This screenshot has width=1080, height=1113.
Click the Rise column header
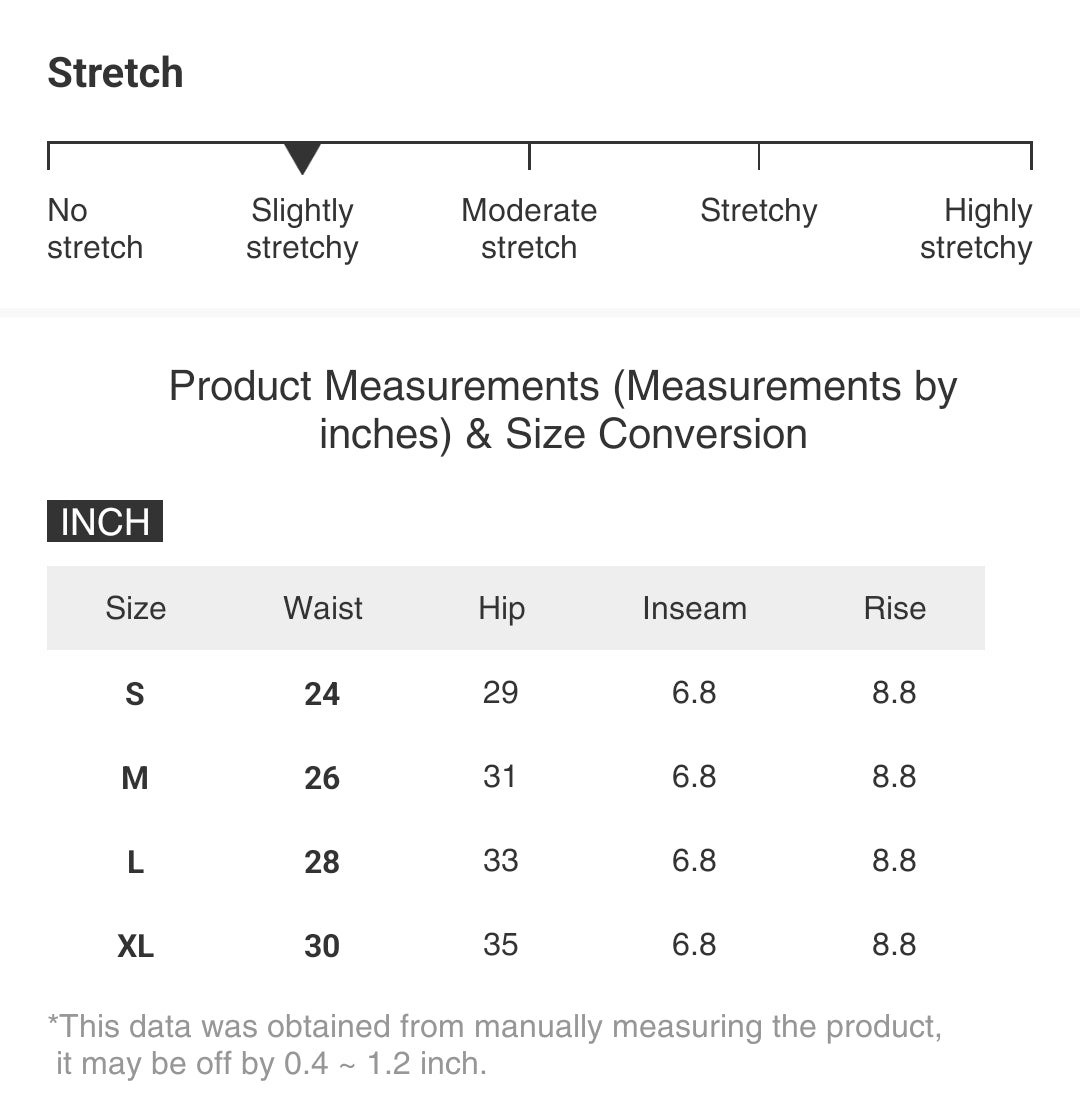[x=895, y=608]
